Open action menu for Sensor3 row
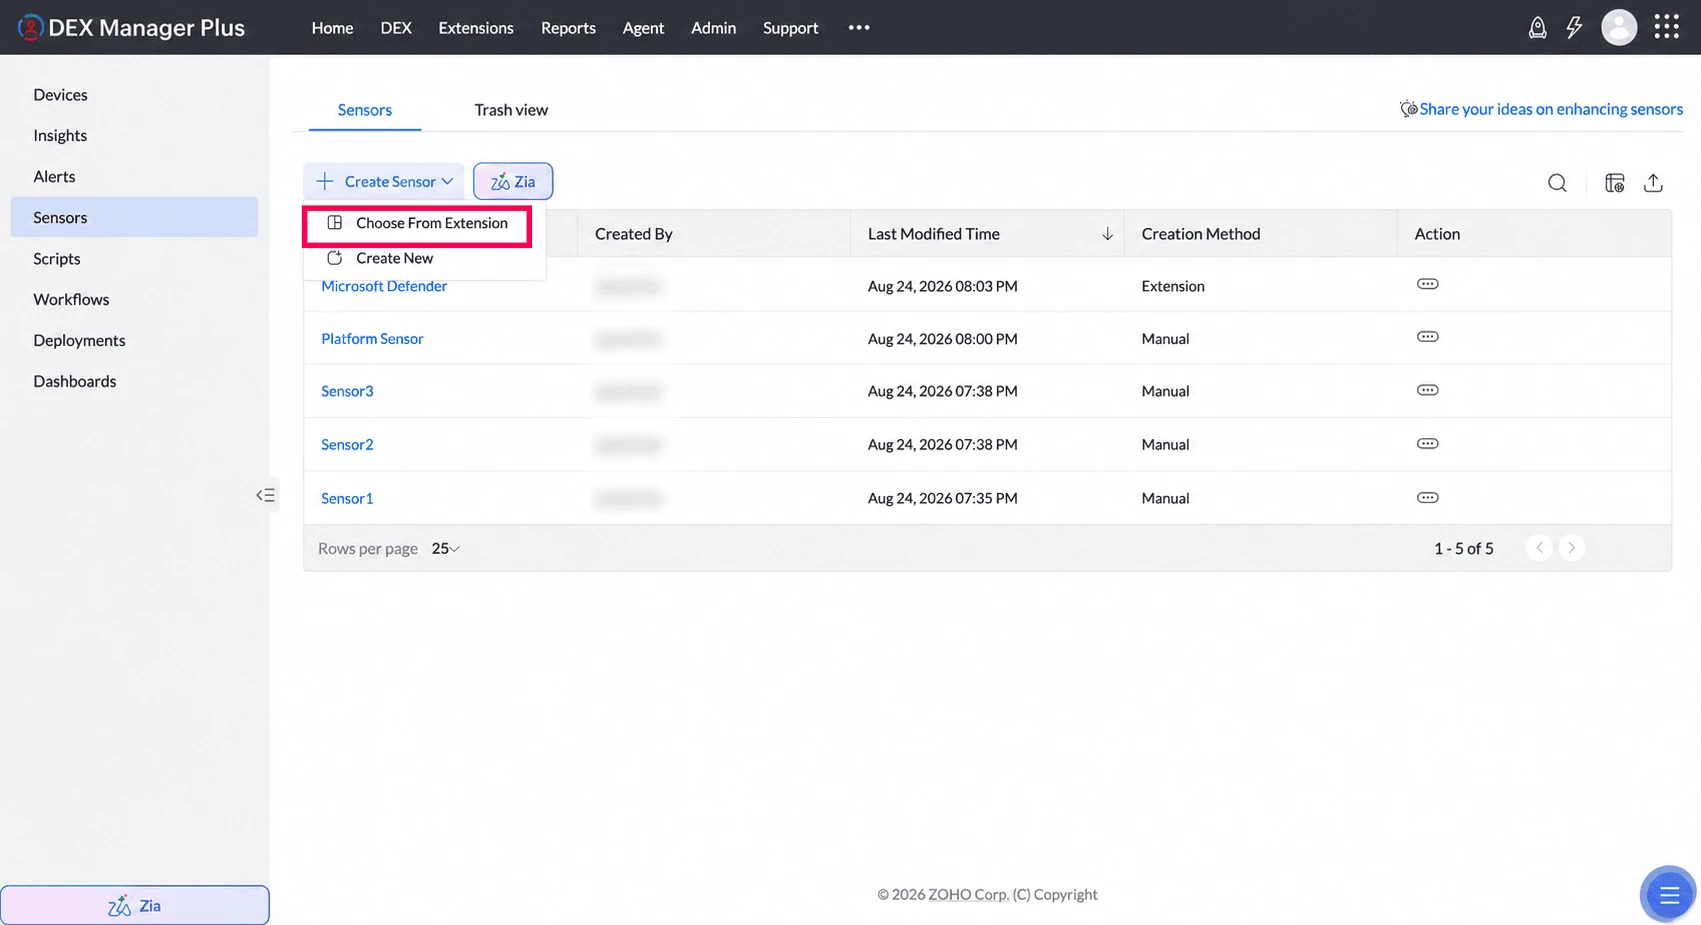The height and width of the screenshot is (925, 1701). (1427, 390)
